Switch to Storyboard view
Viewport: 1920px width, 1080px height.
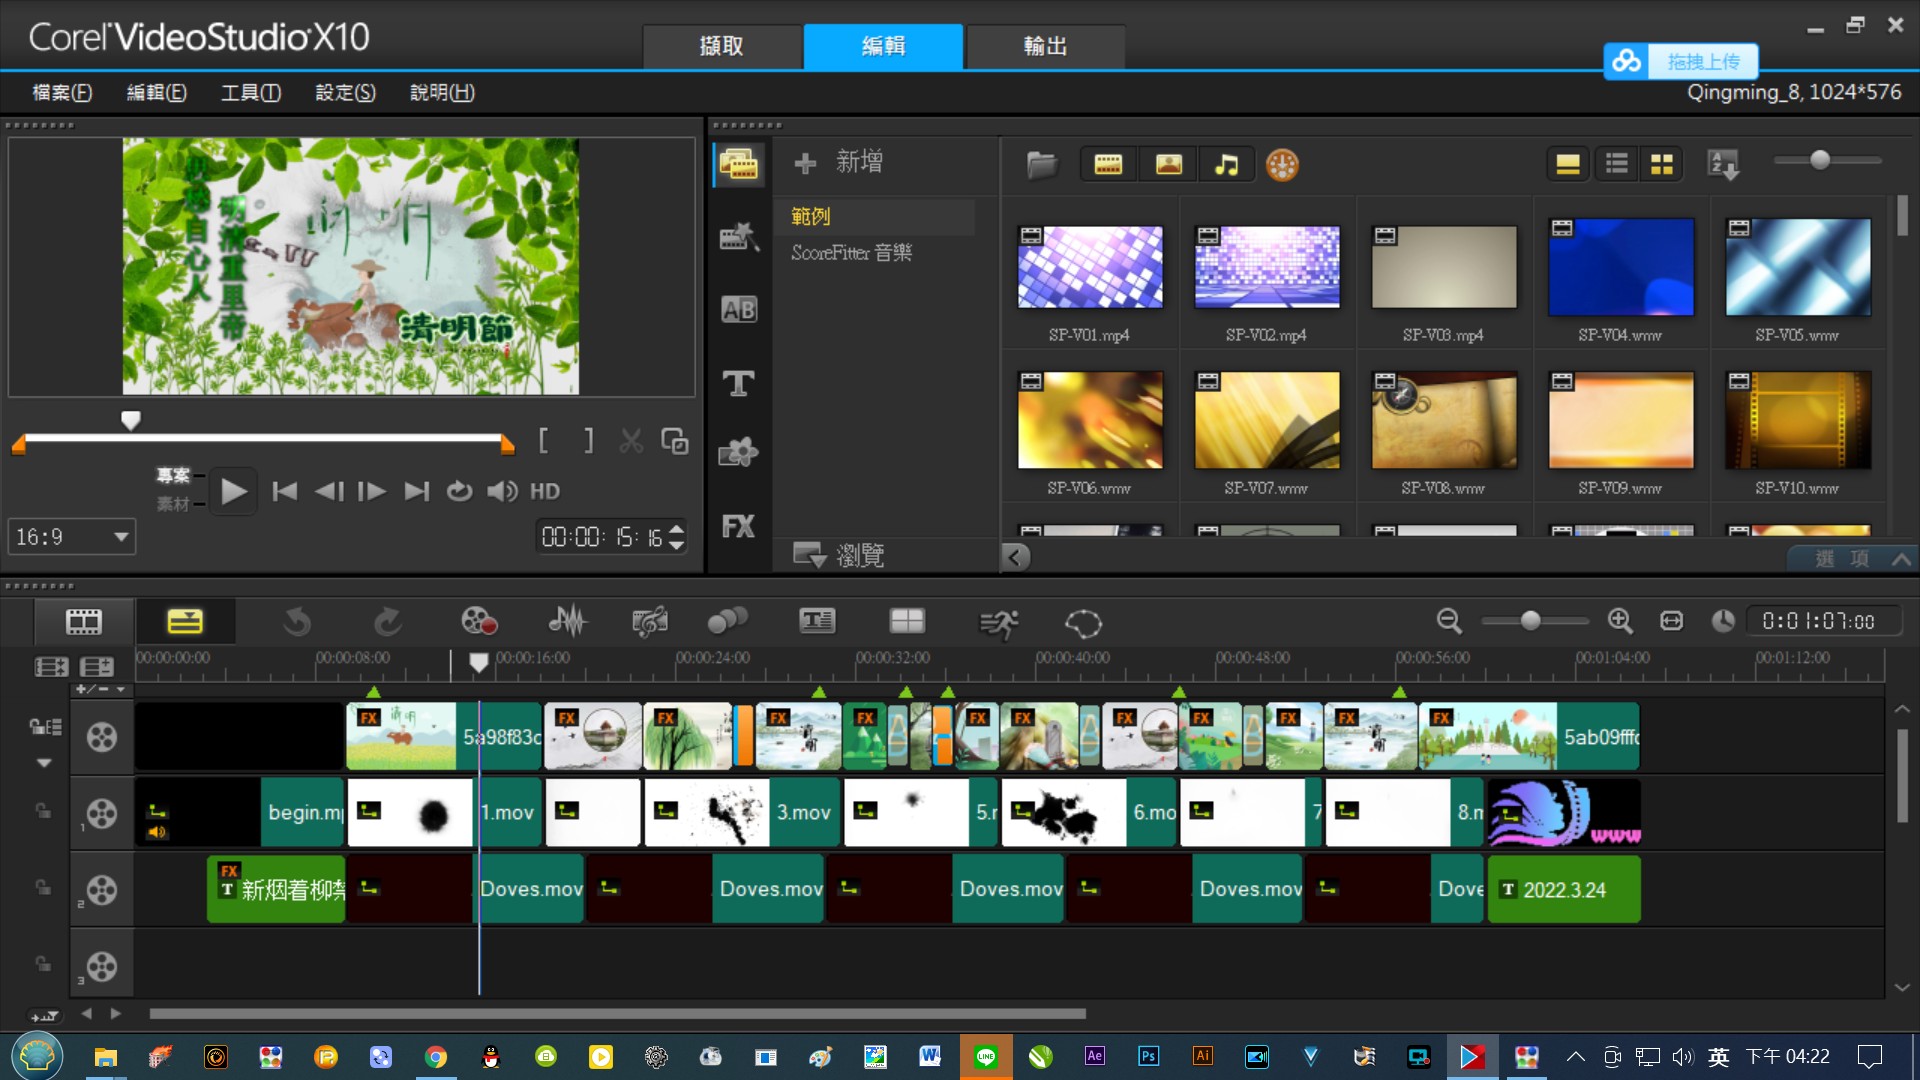click(84, 622)
